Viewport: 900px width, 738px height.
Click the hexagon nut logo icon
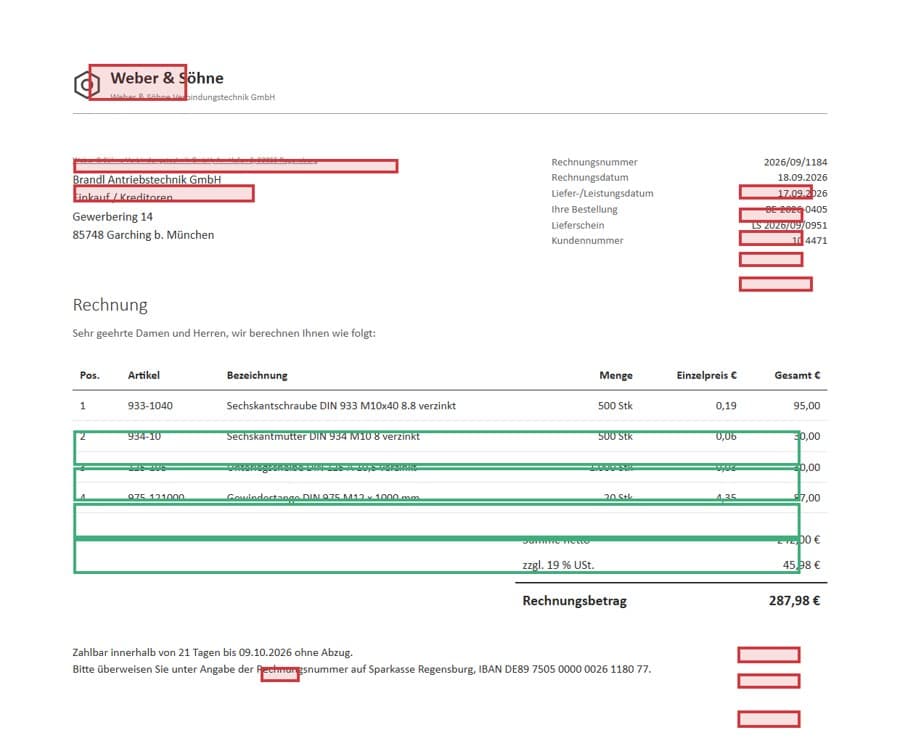click(x=87, y=85)
